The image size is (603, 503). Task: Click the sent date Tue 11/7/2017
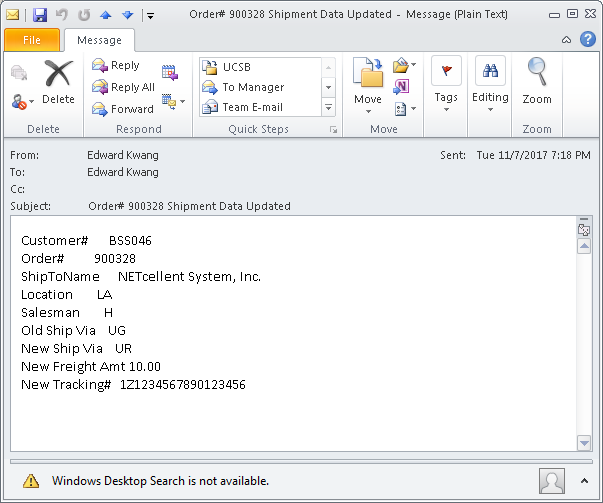pos(533,155)
